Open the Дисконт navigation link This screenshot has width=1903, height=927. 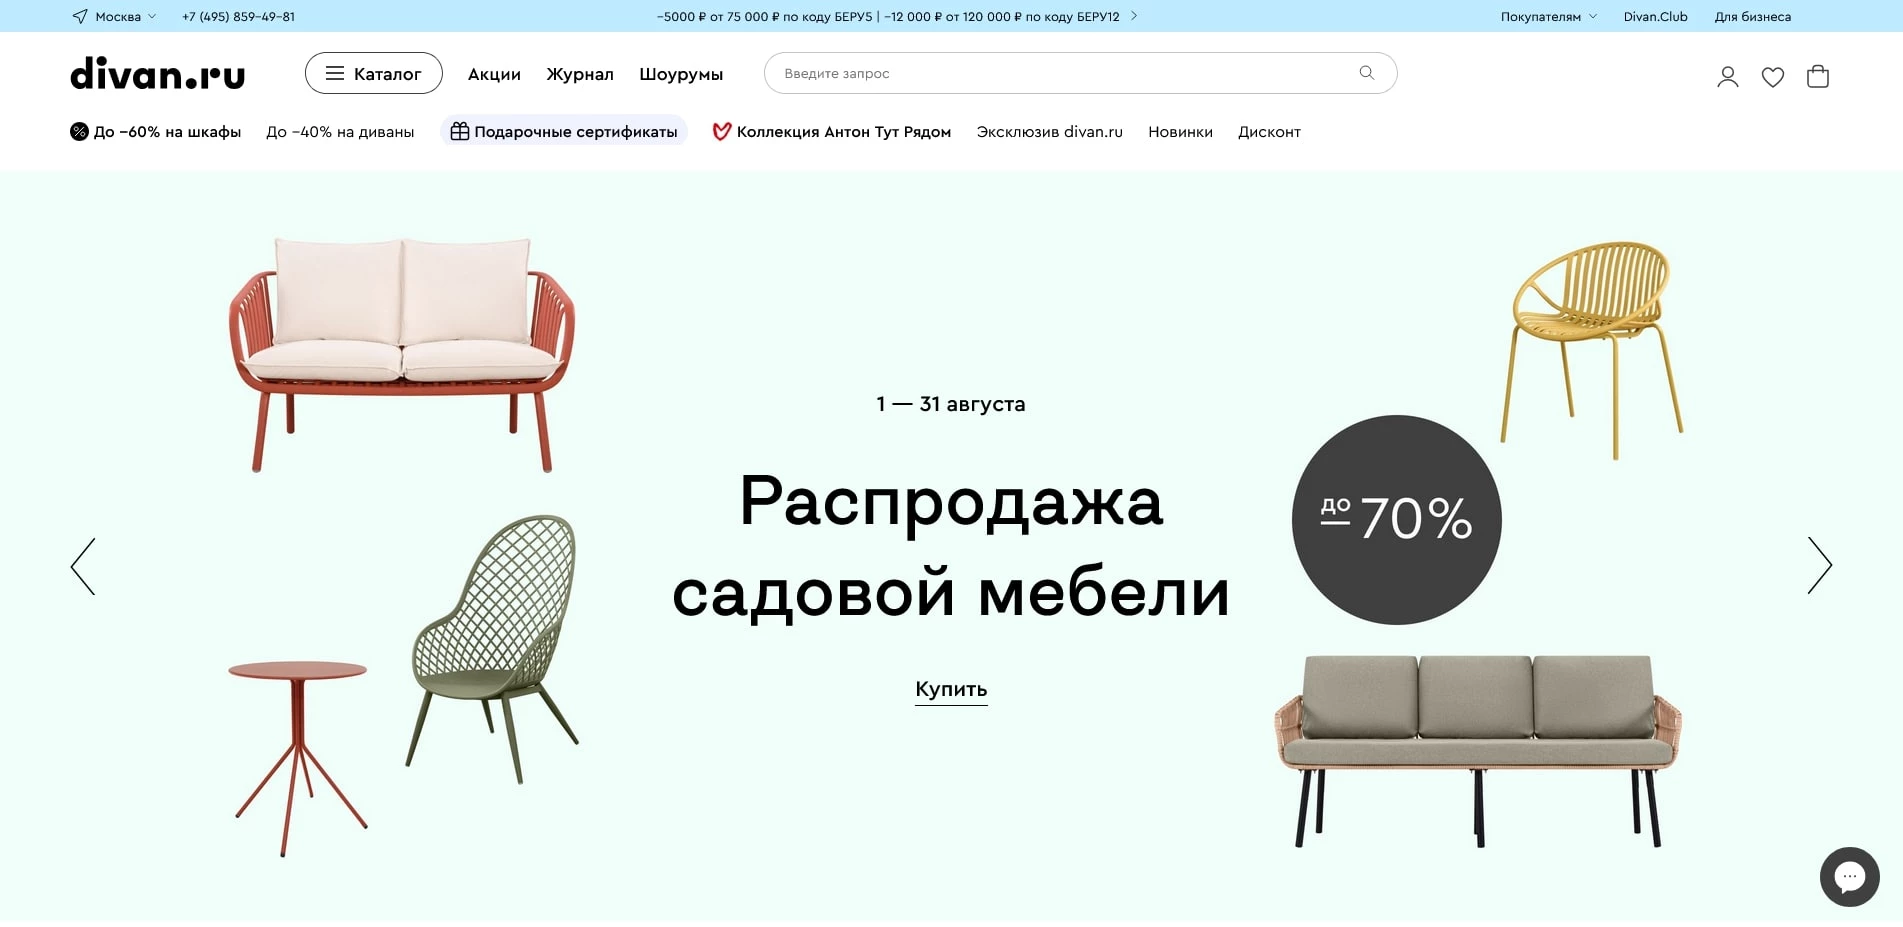tap(1268, 131)
